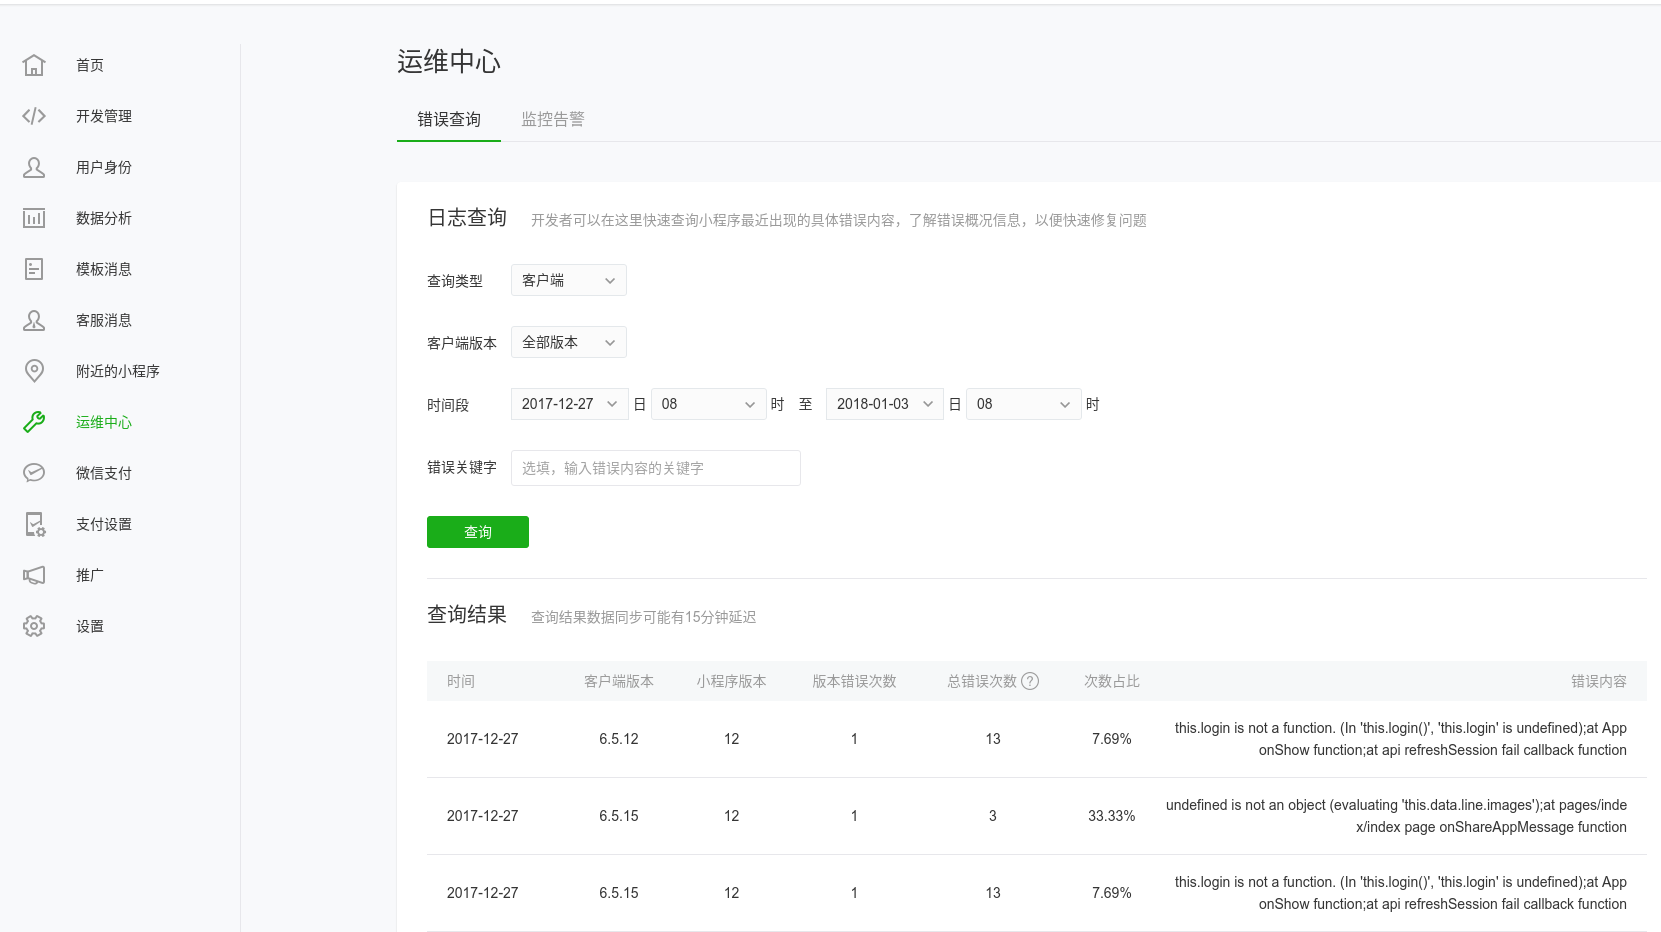The width and height of the screenshot is (1661, 932).
Task: Click the green 查询 button
Action: (478, 532)
